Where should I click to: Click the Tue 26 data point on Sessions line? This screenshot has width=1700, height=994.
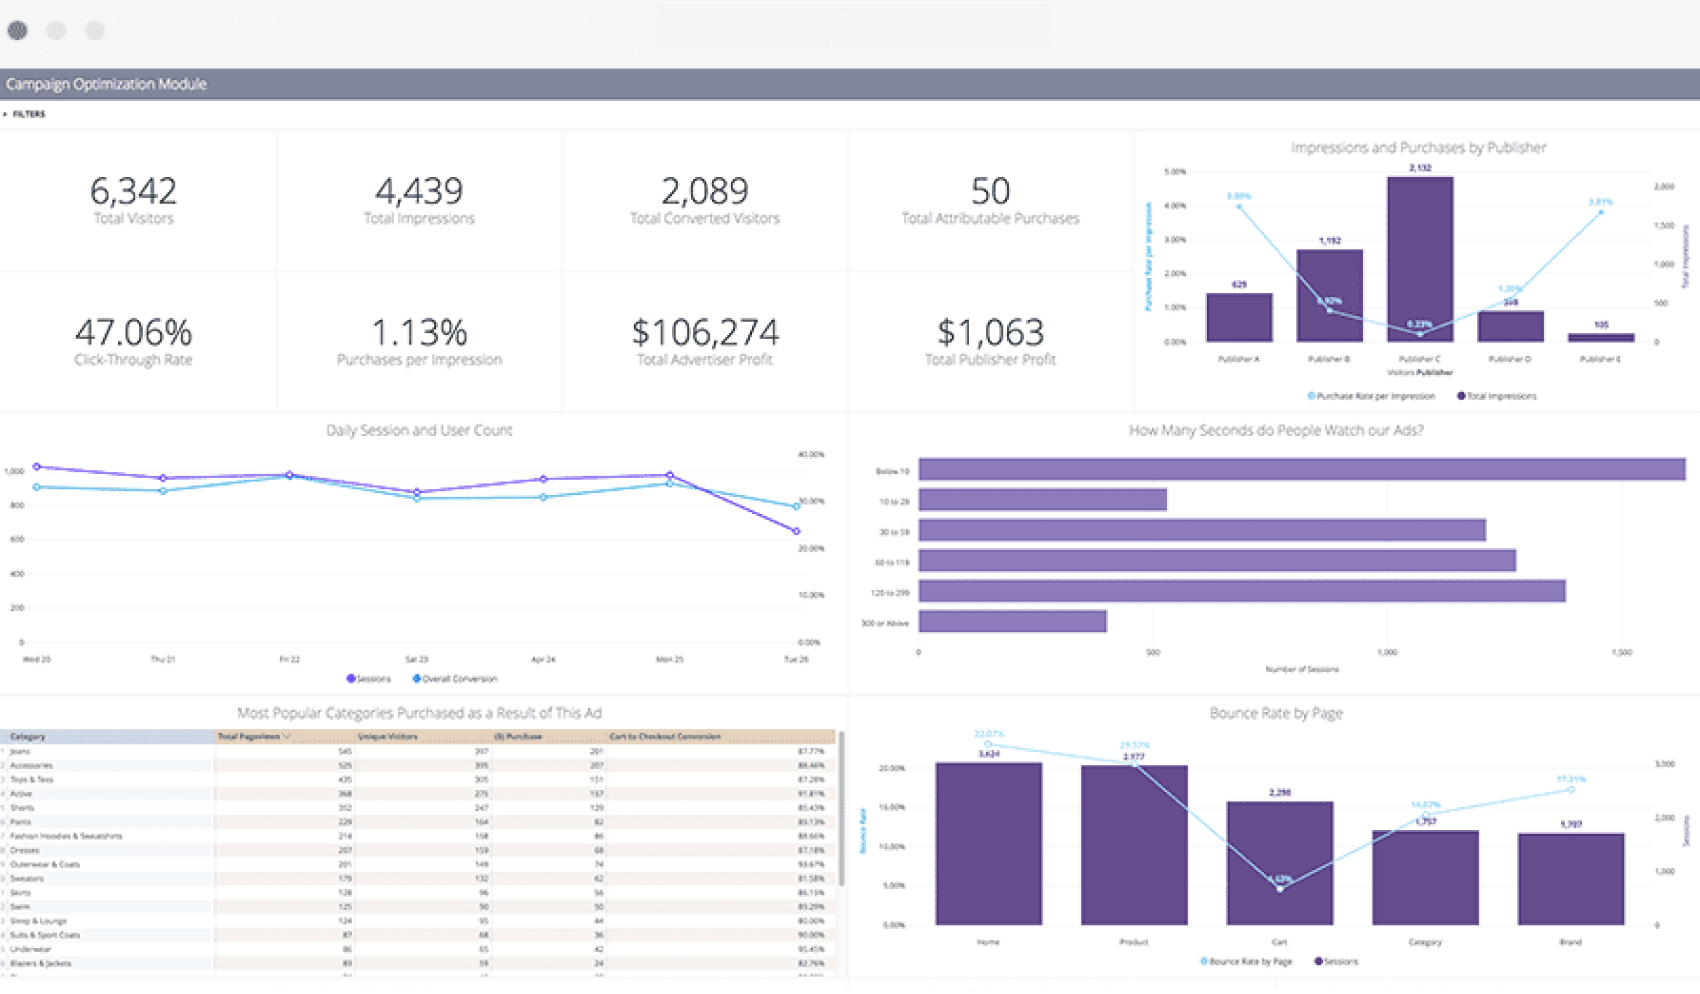[795, 531]
